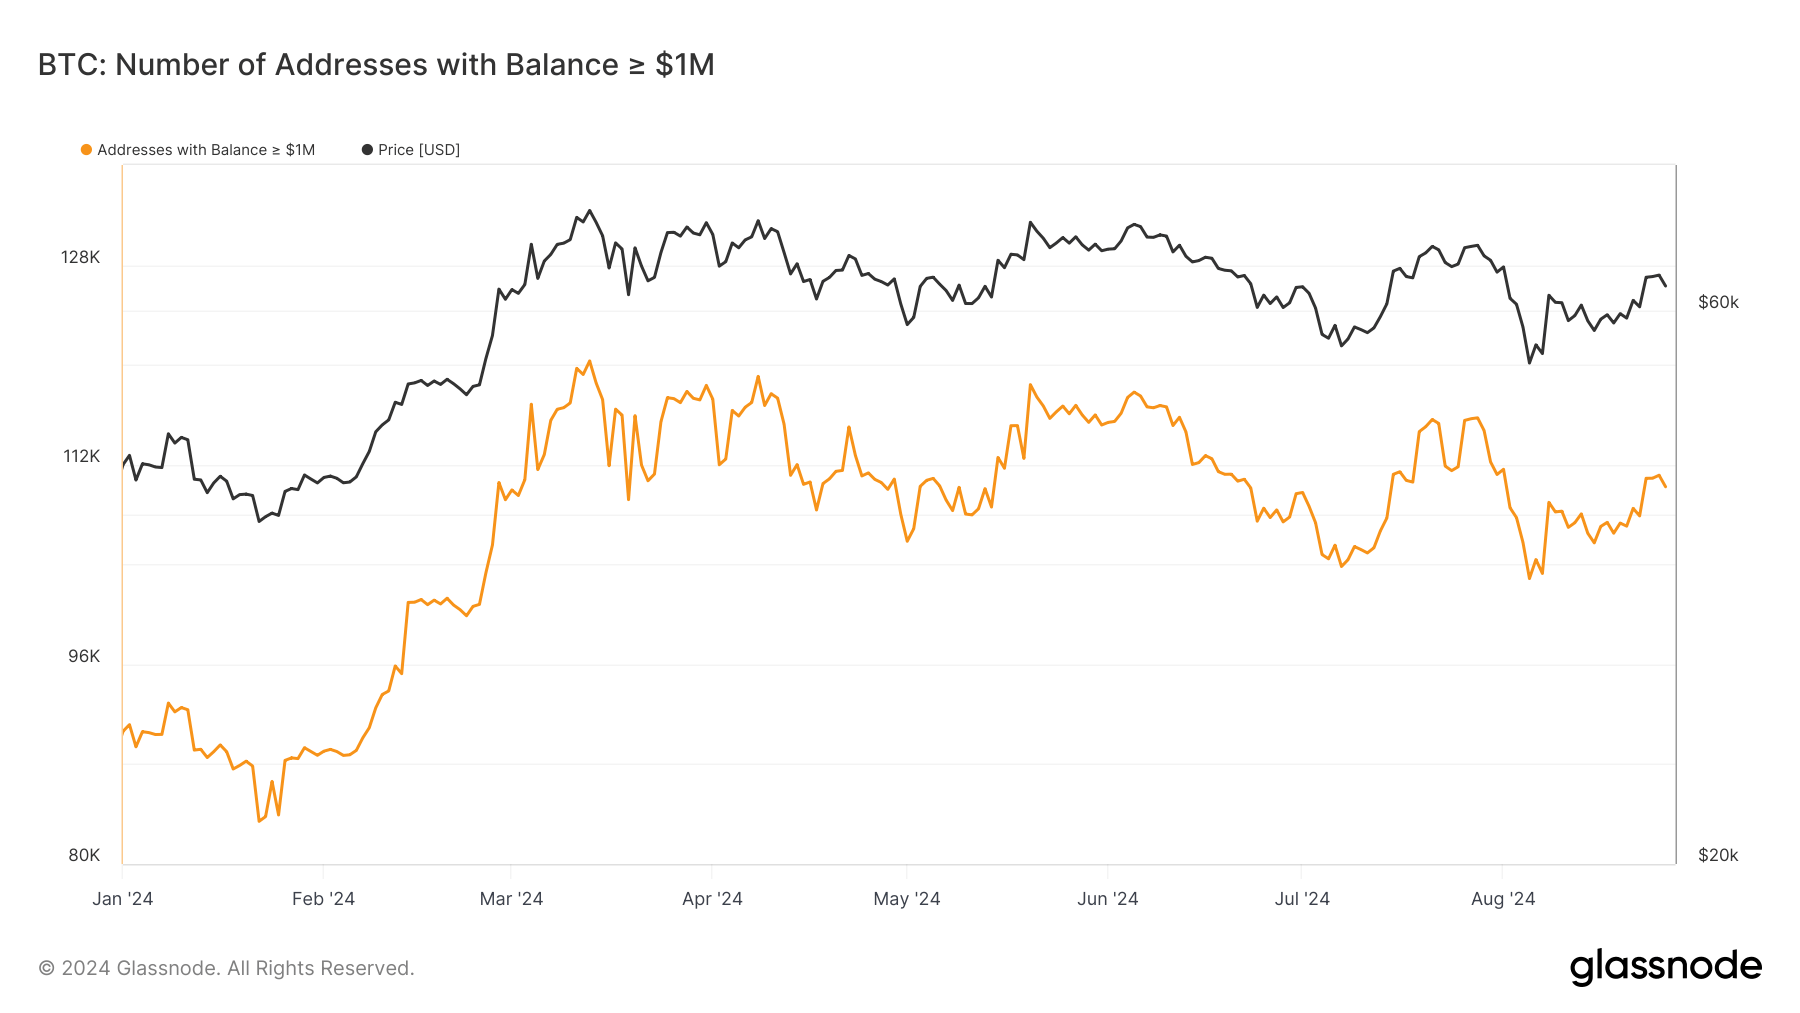Select the Jun '24 x-axis label
This screenshot has width=1800, height=1013.
[1107, 898]
